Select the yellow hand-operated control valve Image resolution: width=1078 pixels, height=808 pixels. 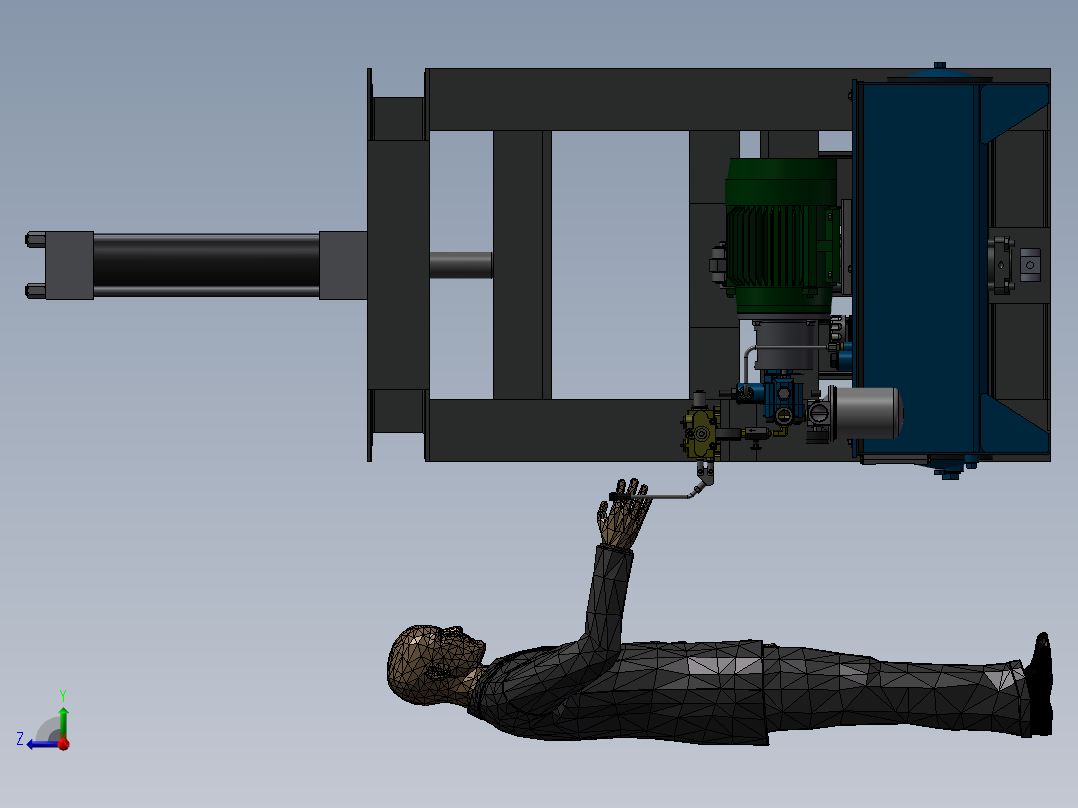point(701,433)
